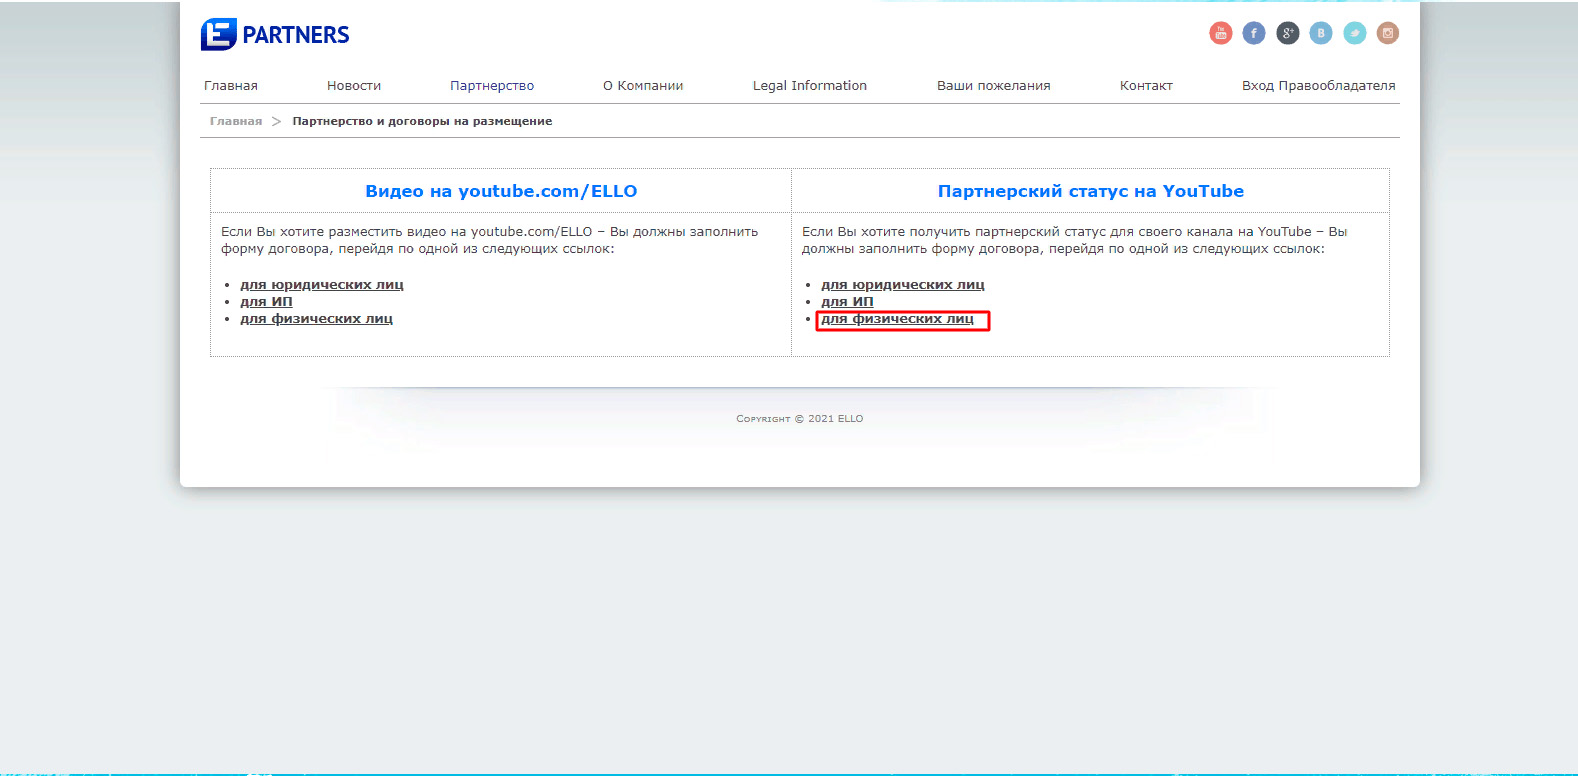Open 'для юридических лиц' under Видео на youtube.com/ELLO
Screen dimensions: 1578x776
click(322, 285)
